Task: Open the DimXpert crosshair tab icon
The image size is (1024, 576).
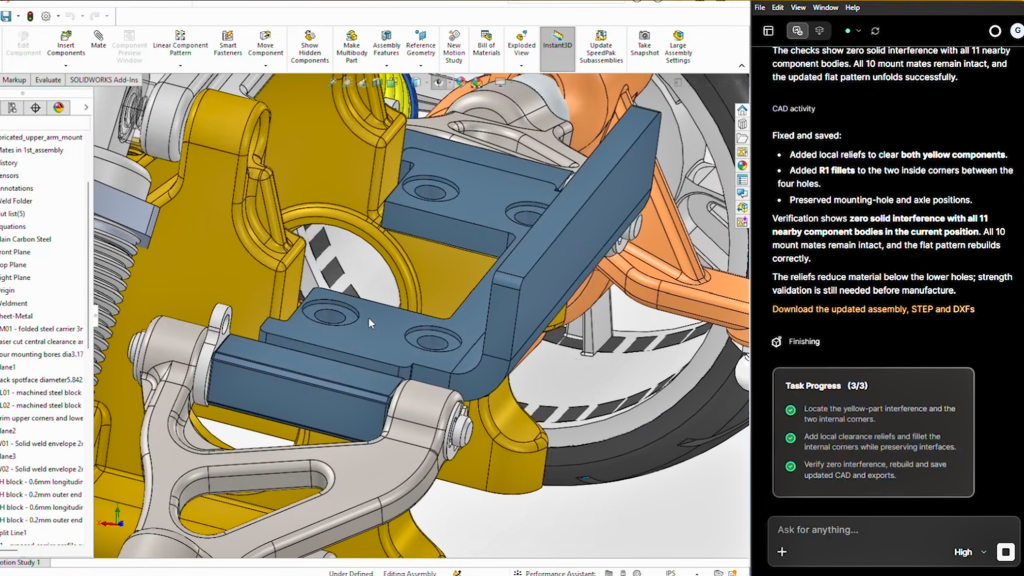Action: pos(35,108)
